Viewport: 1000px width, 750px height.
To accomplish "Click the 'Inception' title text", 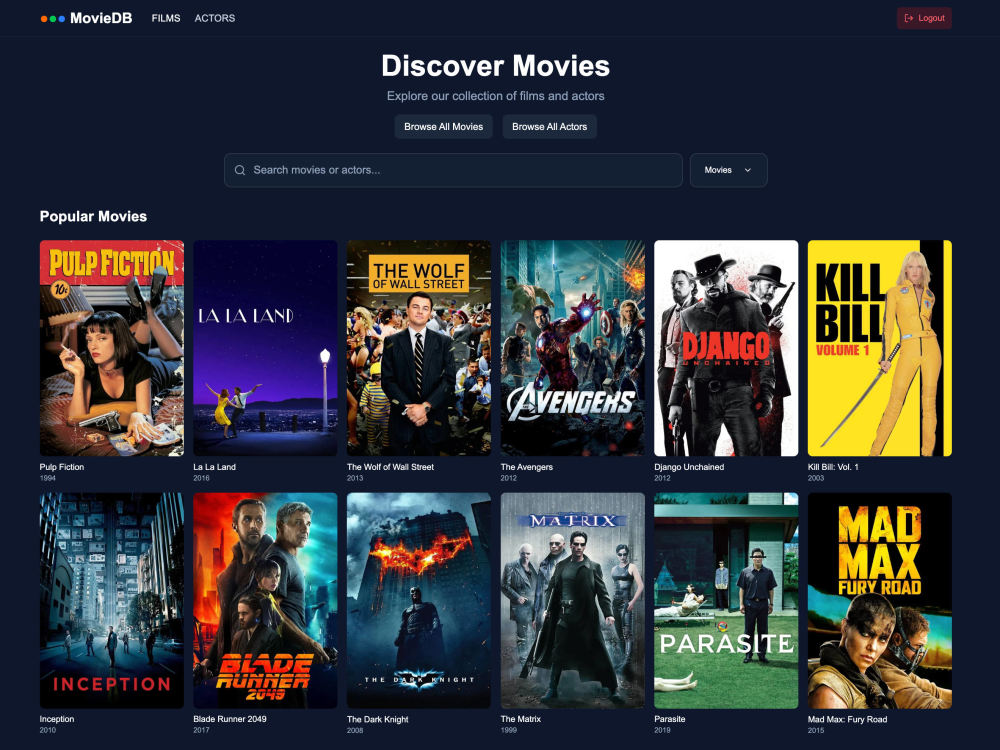I will coord(57,719).
